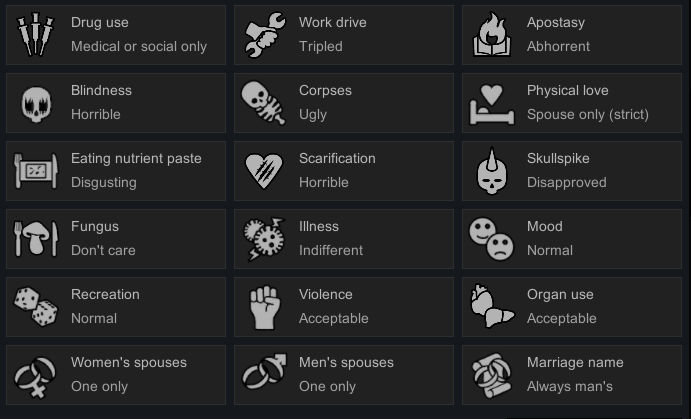Click the raised fist Violence icon

tap(264, 306)
